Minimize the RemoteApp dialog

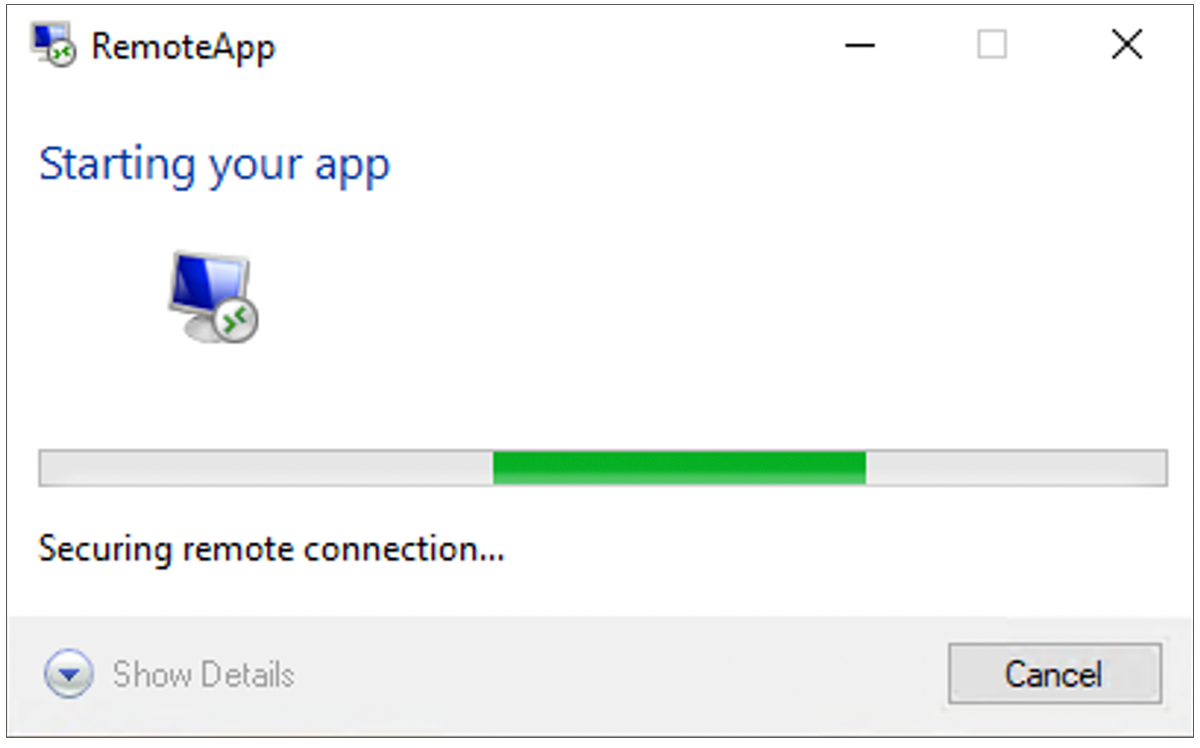[x=860, y=45]
